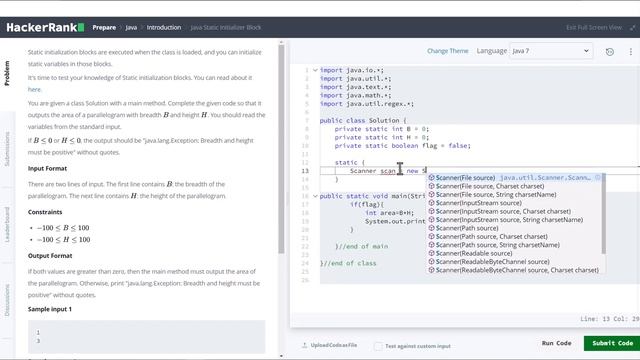Click the Output Format heading
The width and height of the screenshot is (640, 360).
click(x=50, y=256)
